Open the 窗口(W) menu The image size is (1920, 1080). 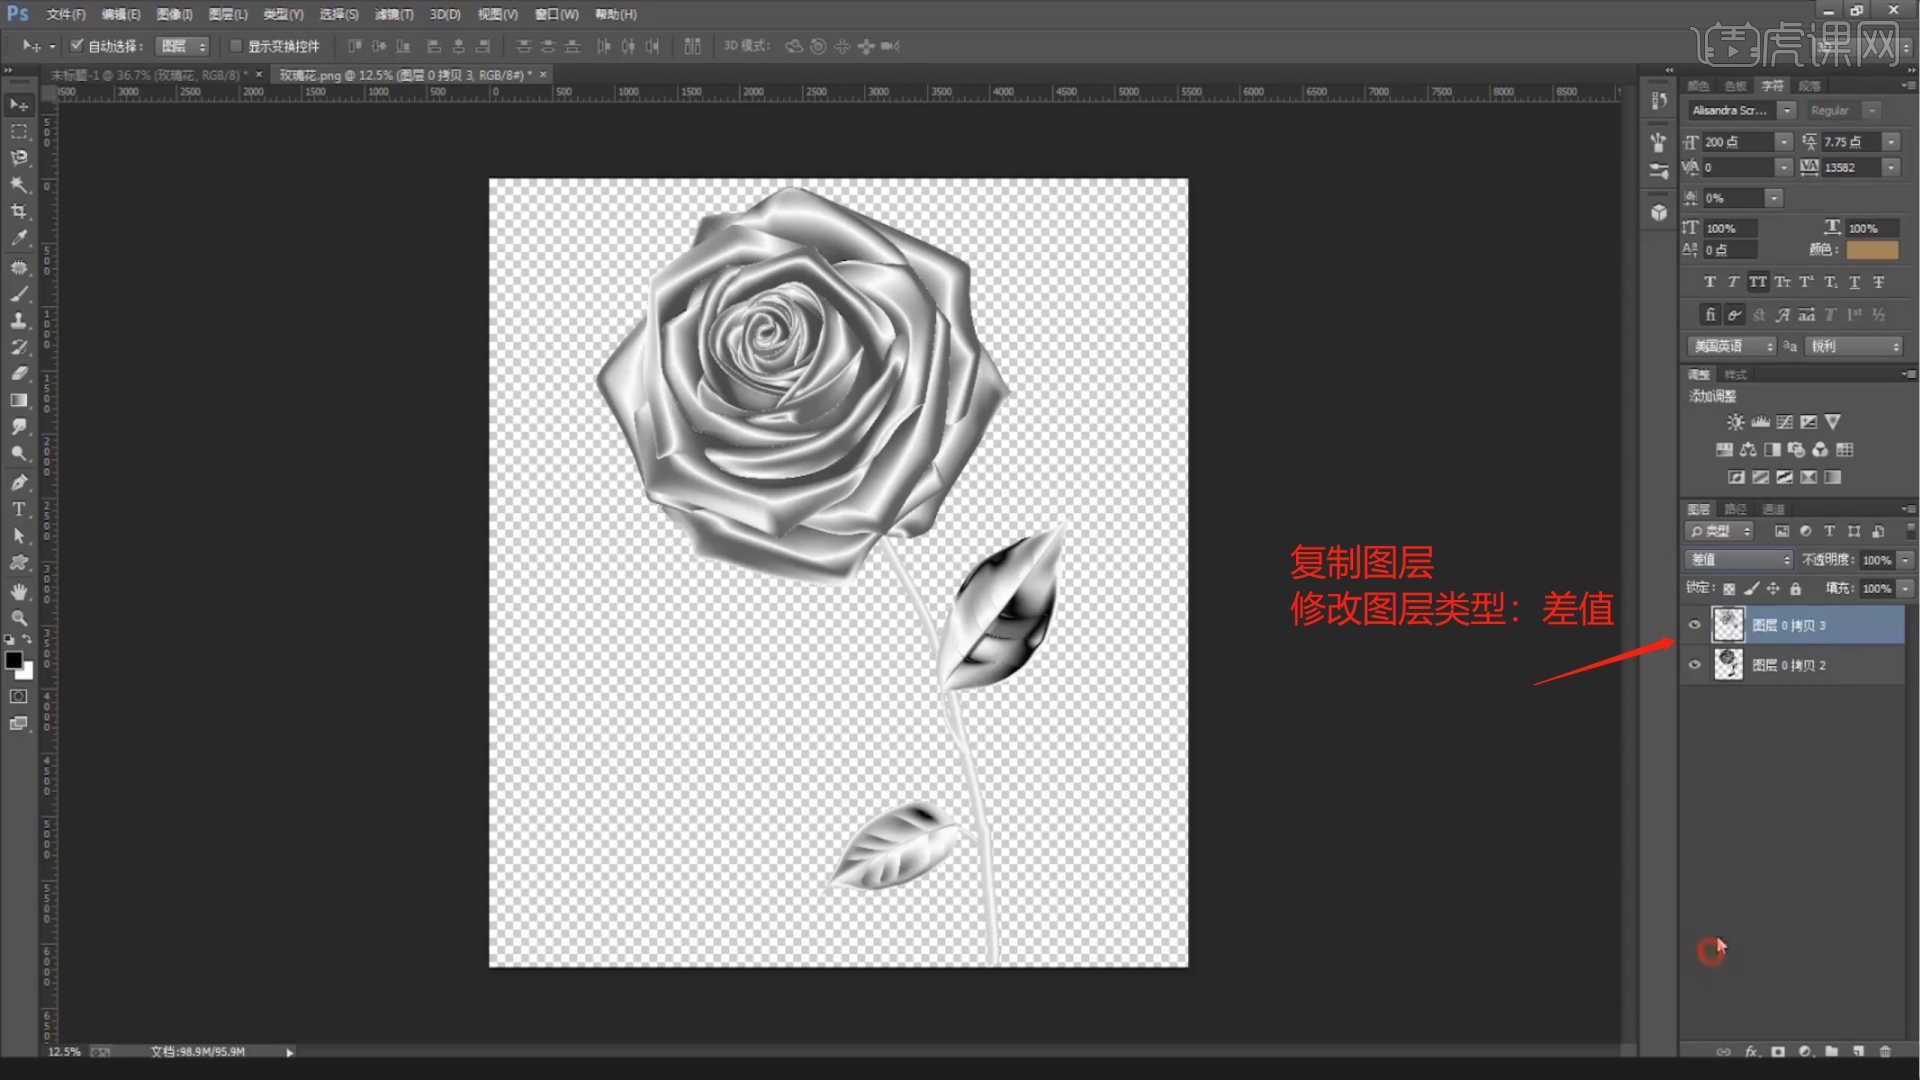tap(556, 14)
